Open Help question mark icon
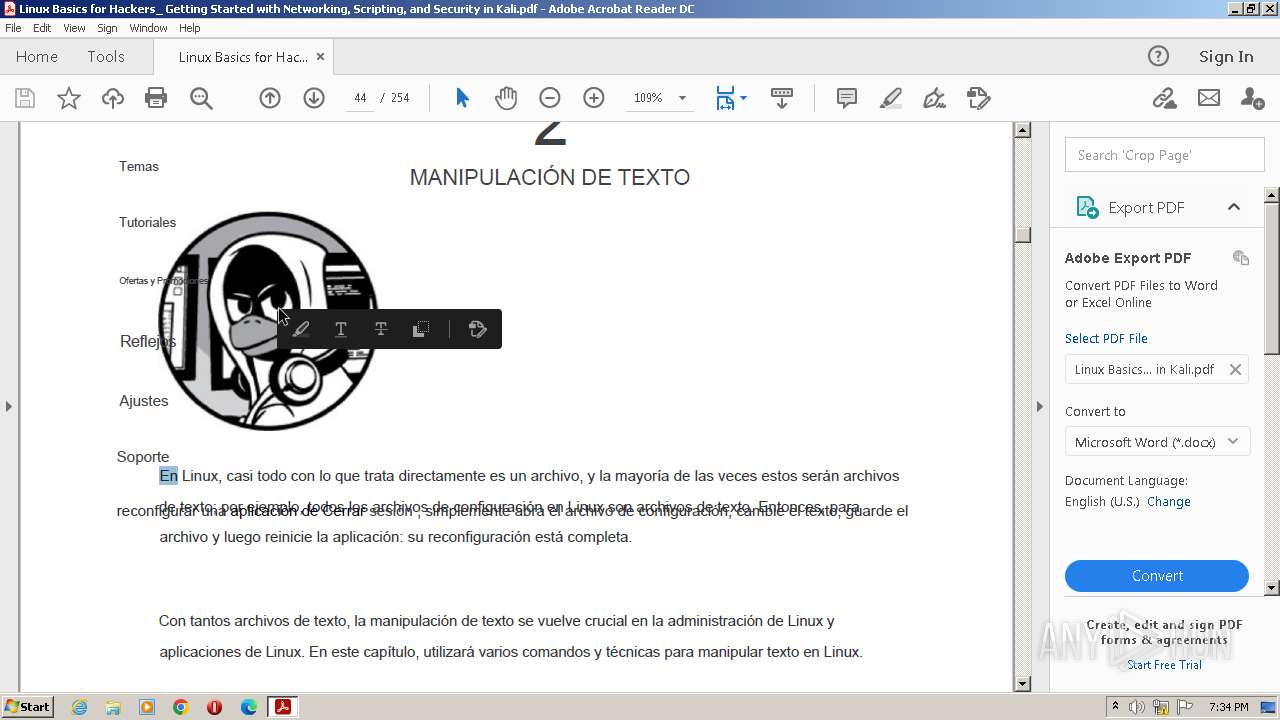Image resolution: width=1280 pixels, height=720 pixels. tap(1158, 56)
